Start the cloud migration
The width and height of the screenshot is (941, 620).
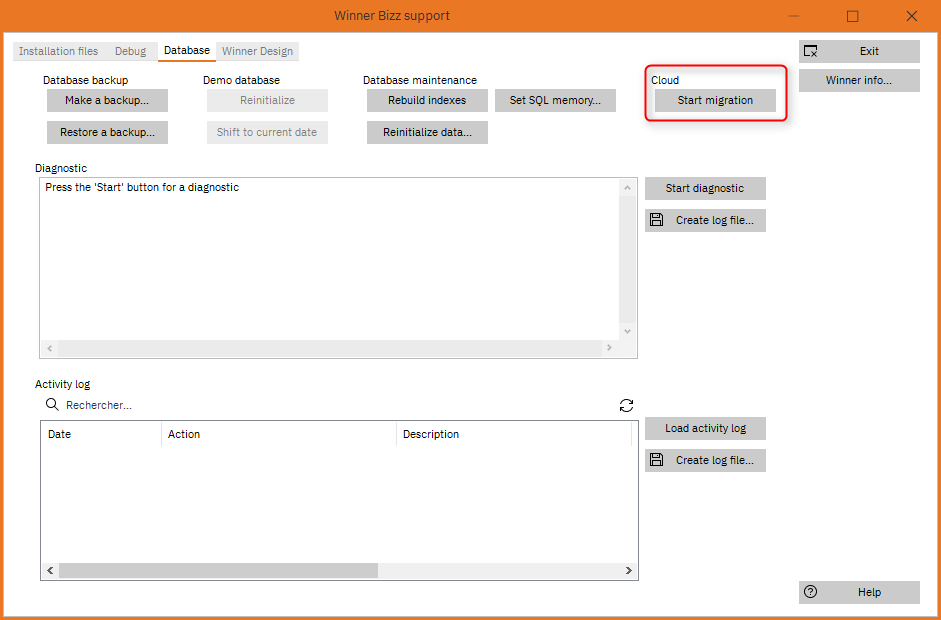coord(715,100)
